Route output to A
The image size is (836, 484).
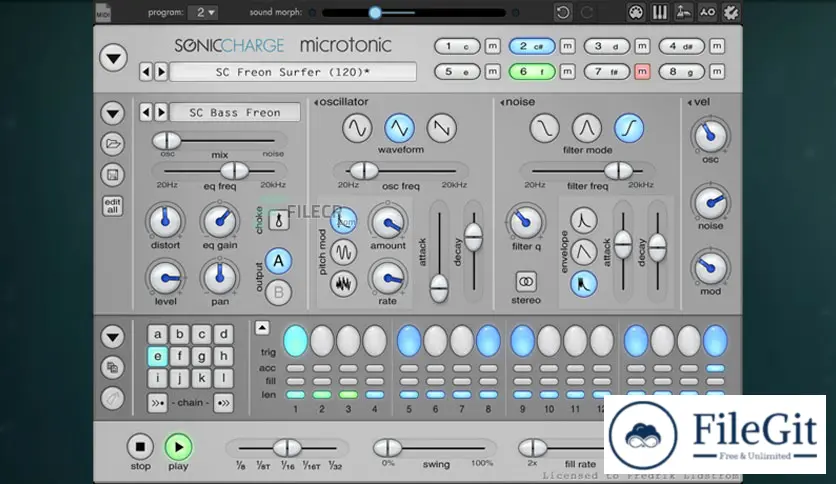click(x=278, y=261)
